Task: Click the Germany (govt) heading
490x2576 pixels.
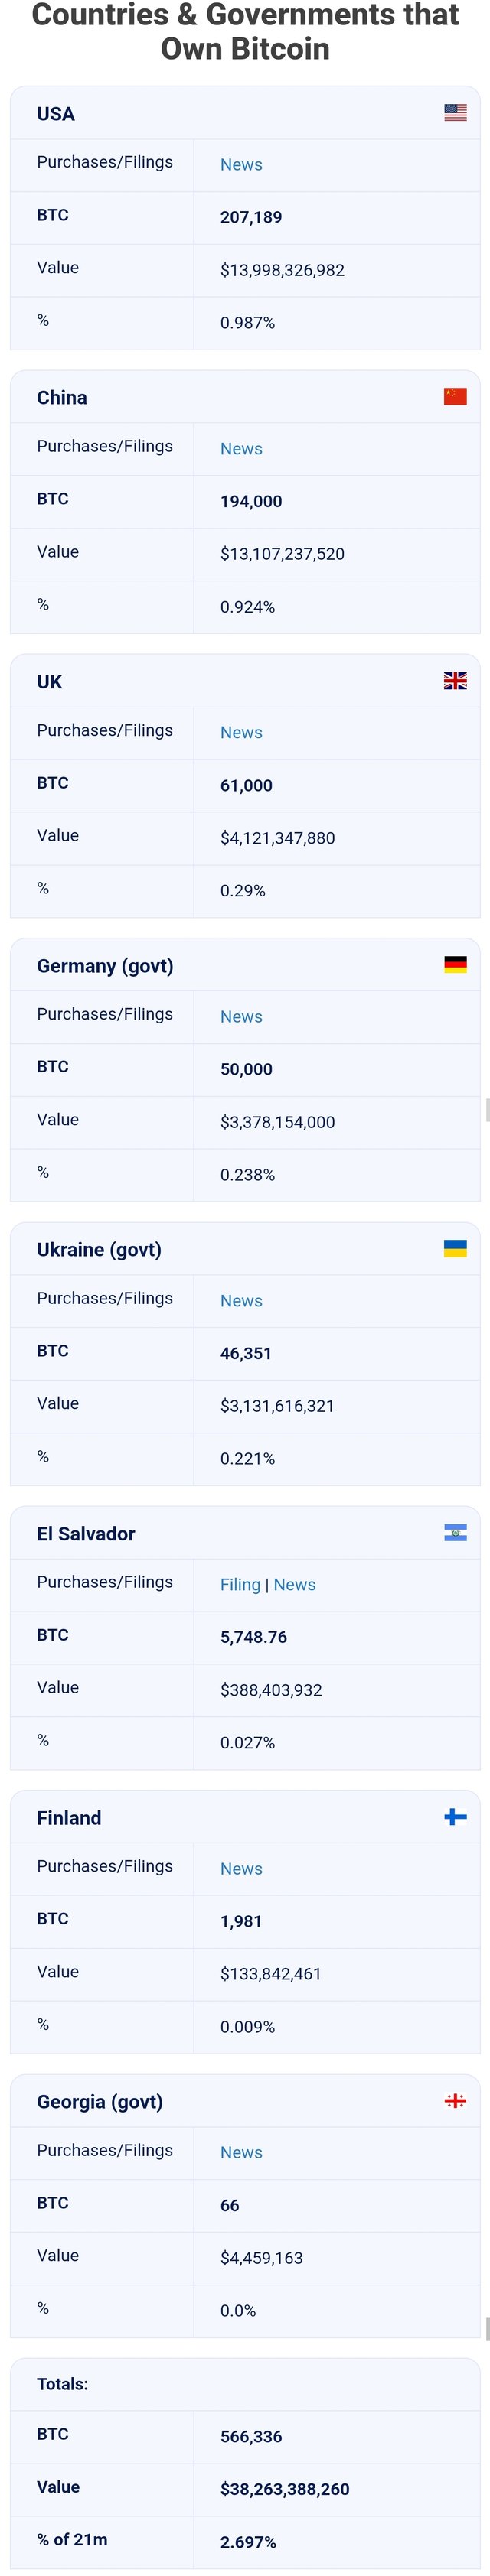Action: coord(105,966)
